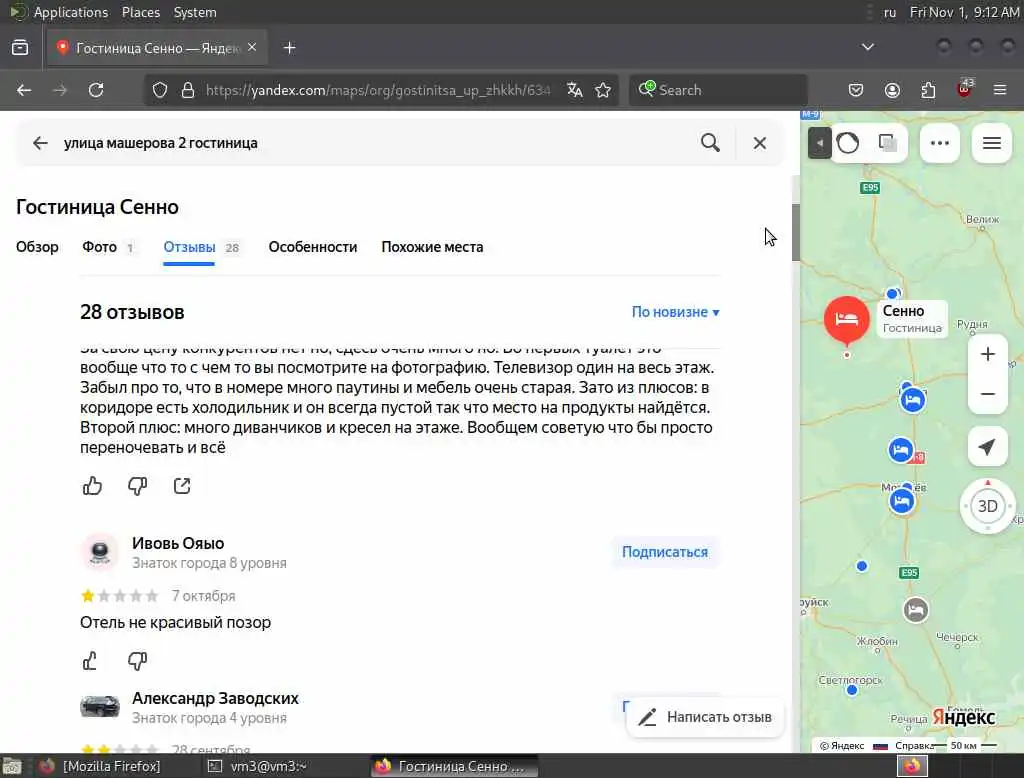
Task: Click the tracking protection shield icon
Action: click(x=160, y=90)
